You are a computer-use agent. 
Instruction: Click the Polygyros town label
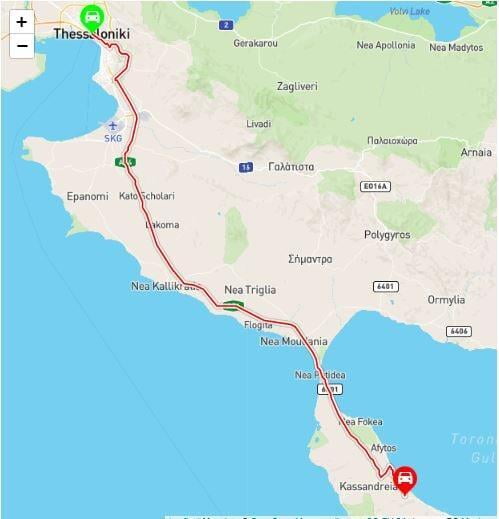pos(387,235)
